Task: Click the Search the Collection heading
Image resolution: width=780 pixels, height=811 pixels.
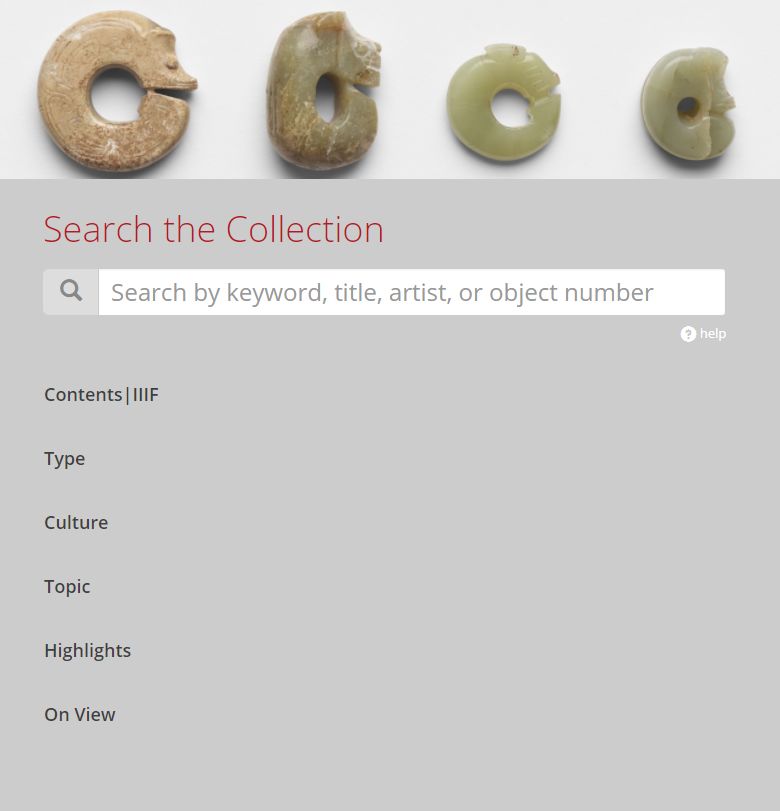Action: click(214, 229)
